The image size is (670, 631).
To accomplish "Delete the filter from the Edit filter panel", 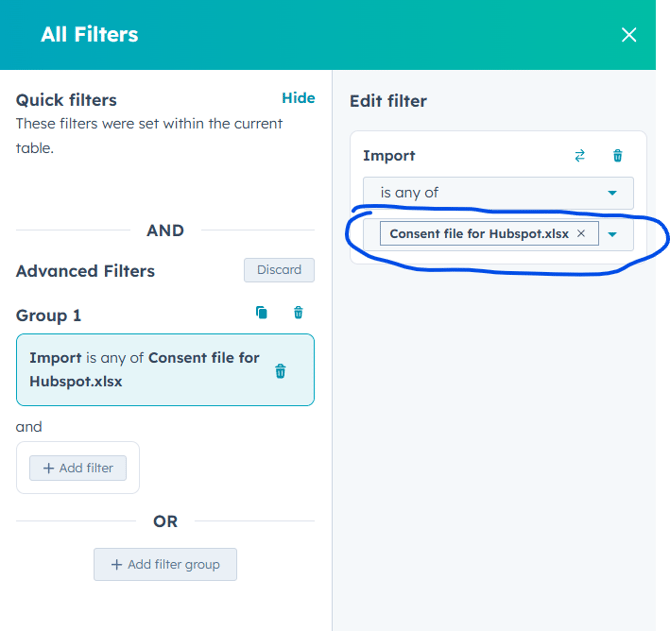I will pos(617,156).
